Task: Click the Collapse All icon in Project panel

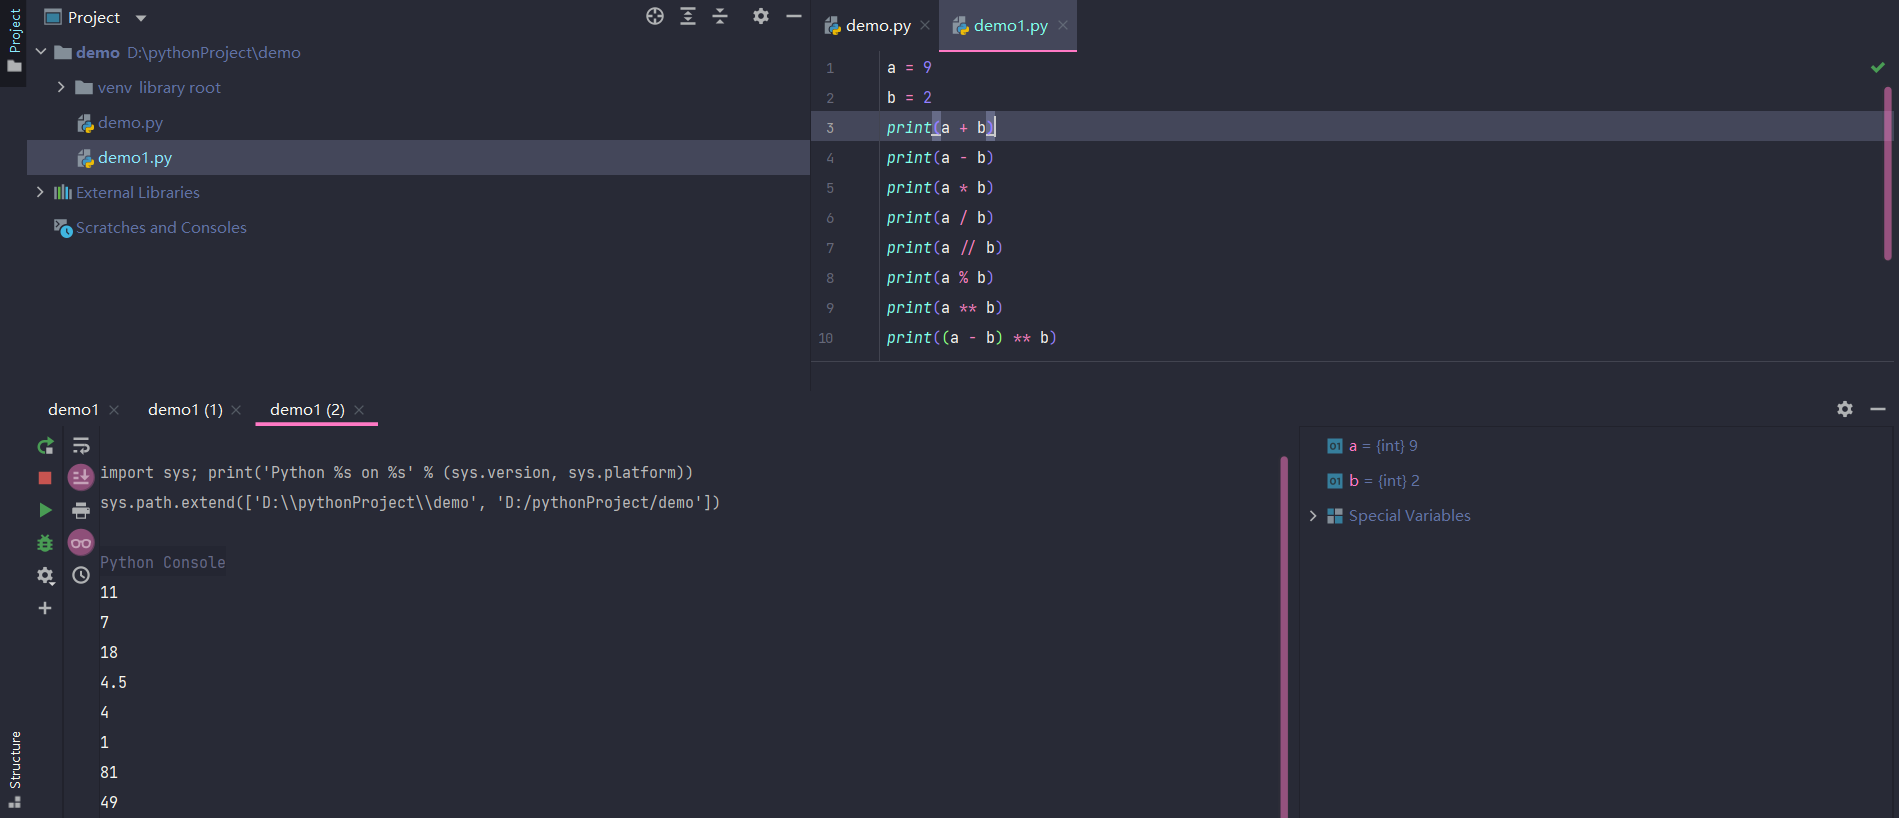Action: point(720,16)
